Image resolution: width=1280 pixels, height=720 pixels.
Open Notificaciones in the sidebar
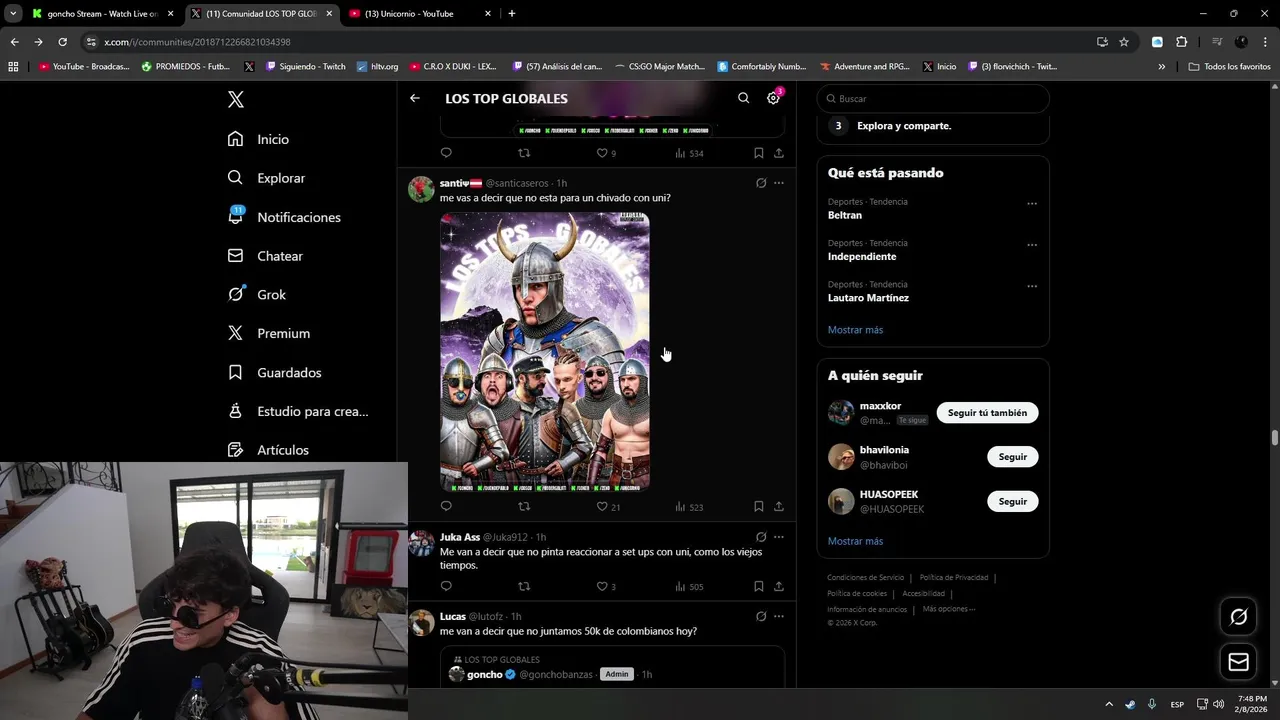pos(284,217)
